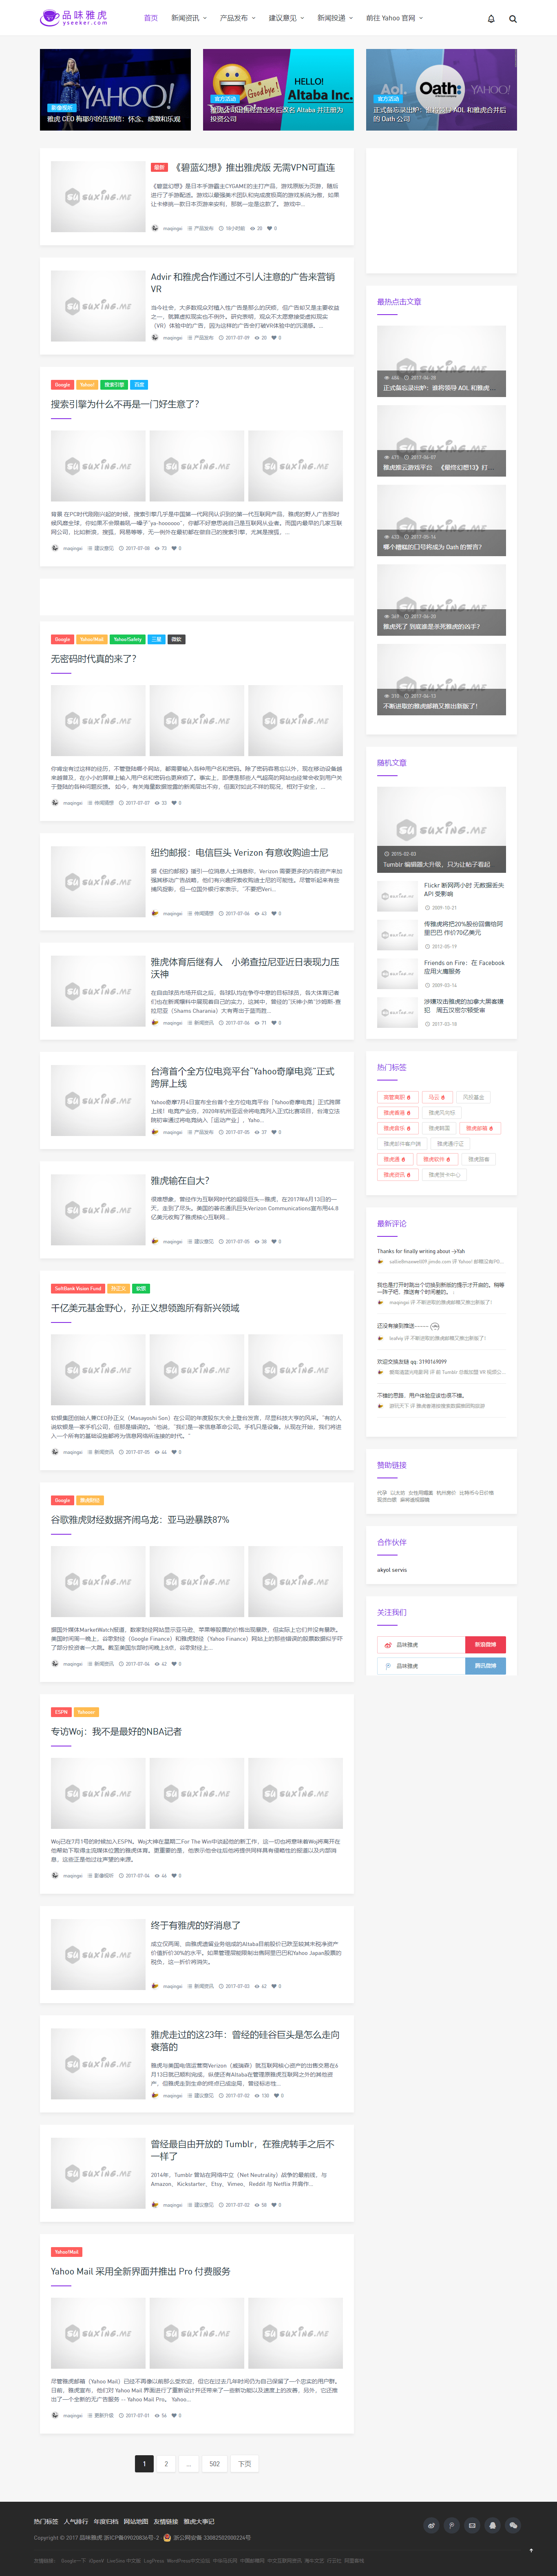Open commenter avatar beside sallie8maxwell09 comment
This screenshot has height=2576, width=557.
(x=380, y=1262)
